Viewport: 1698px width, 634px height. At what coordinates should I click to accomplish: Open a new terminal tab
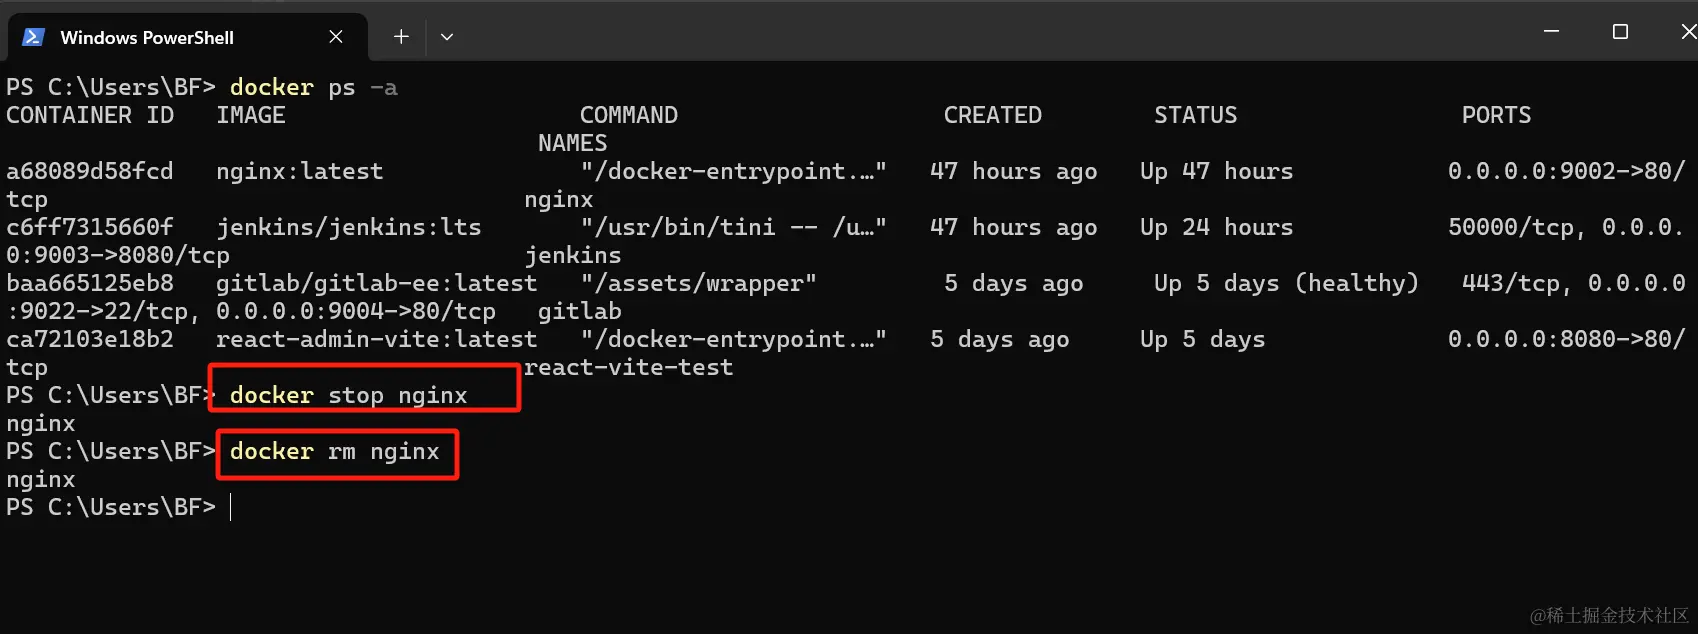(401, 37)
